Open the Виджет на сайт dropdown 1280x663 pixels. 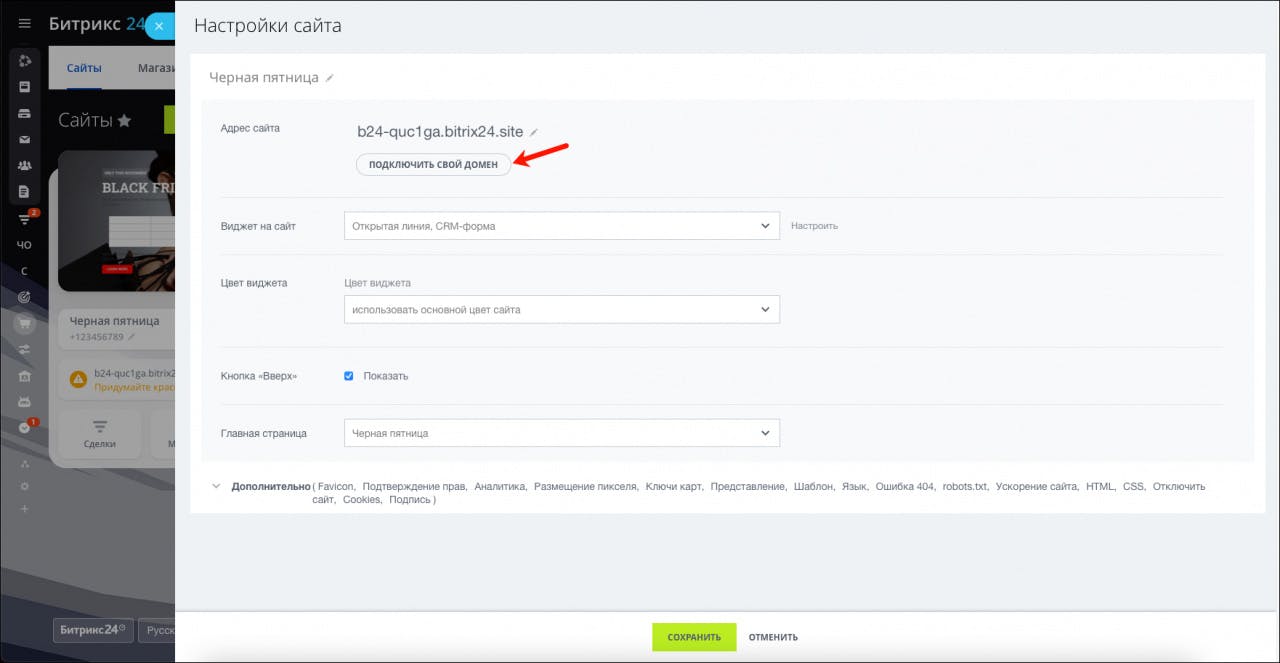point(561,226)
